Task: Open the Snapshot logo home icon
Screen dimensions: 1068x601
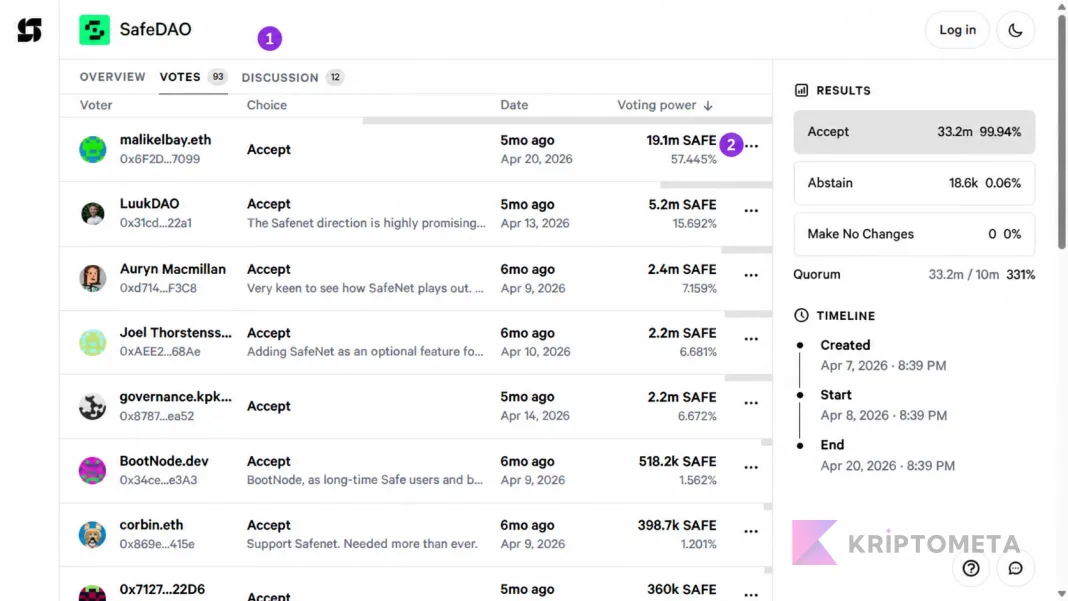Action: click(29, 30)
